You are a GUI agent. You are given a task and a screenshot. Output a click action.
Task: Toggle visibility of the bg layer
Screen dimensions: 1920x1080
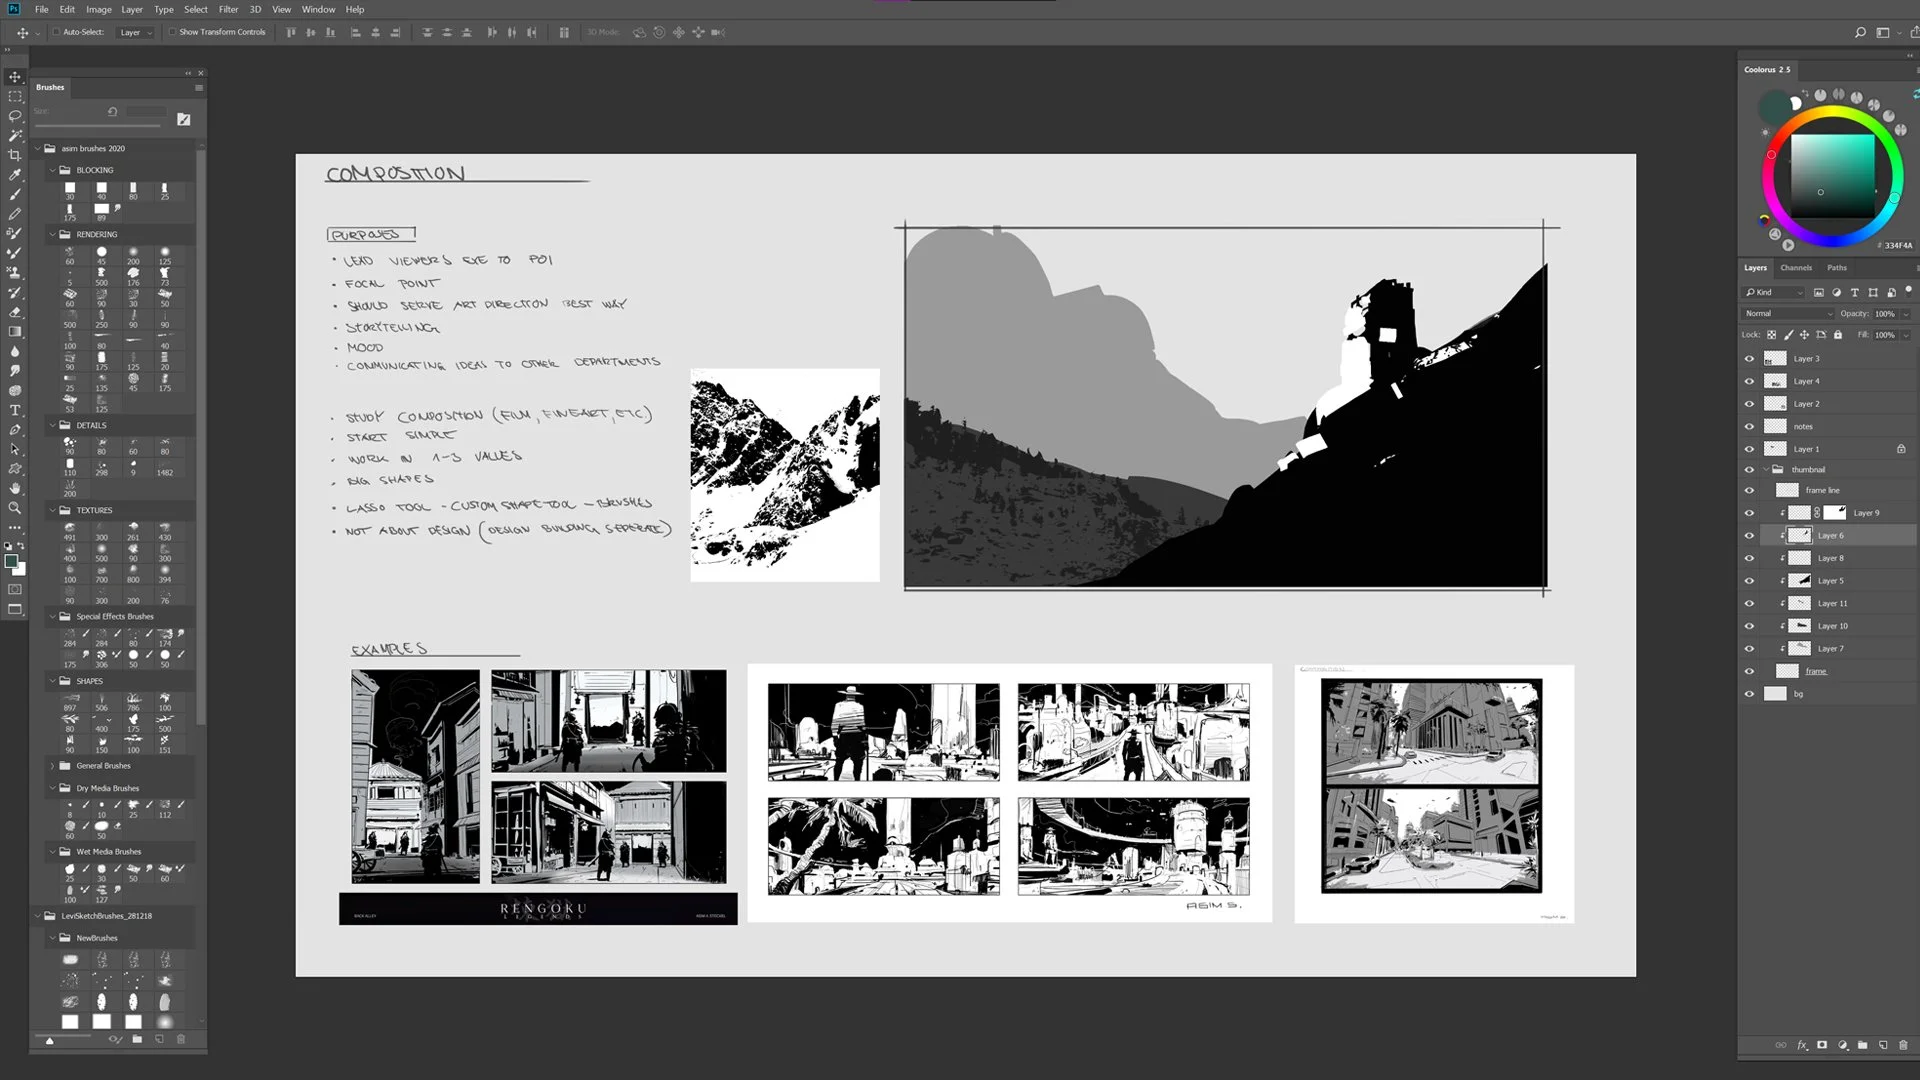(1749, 693)
